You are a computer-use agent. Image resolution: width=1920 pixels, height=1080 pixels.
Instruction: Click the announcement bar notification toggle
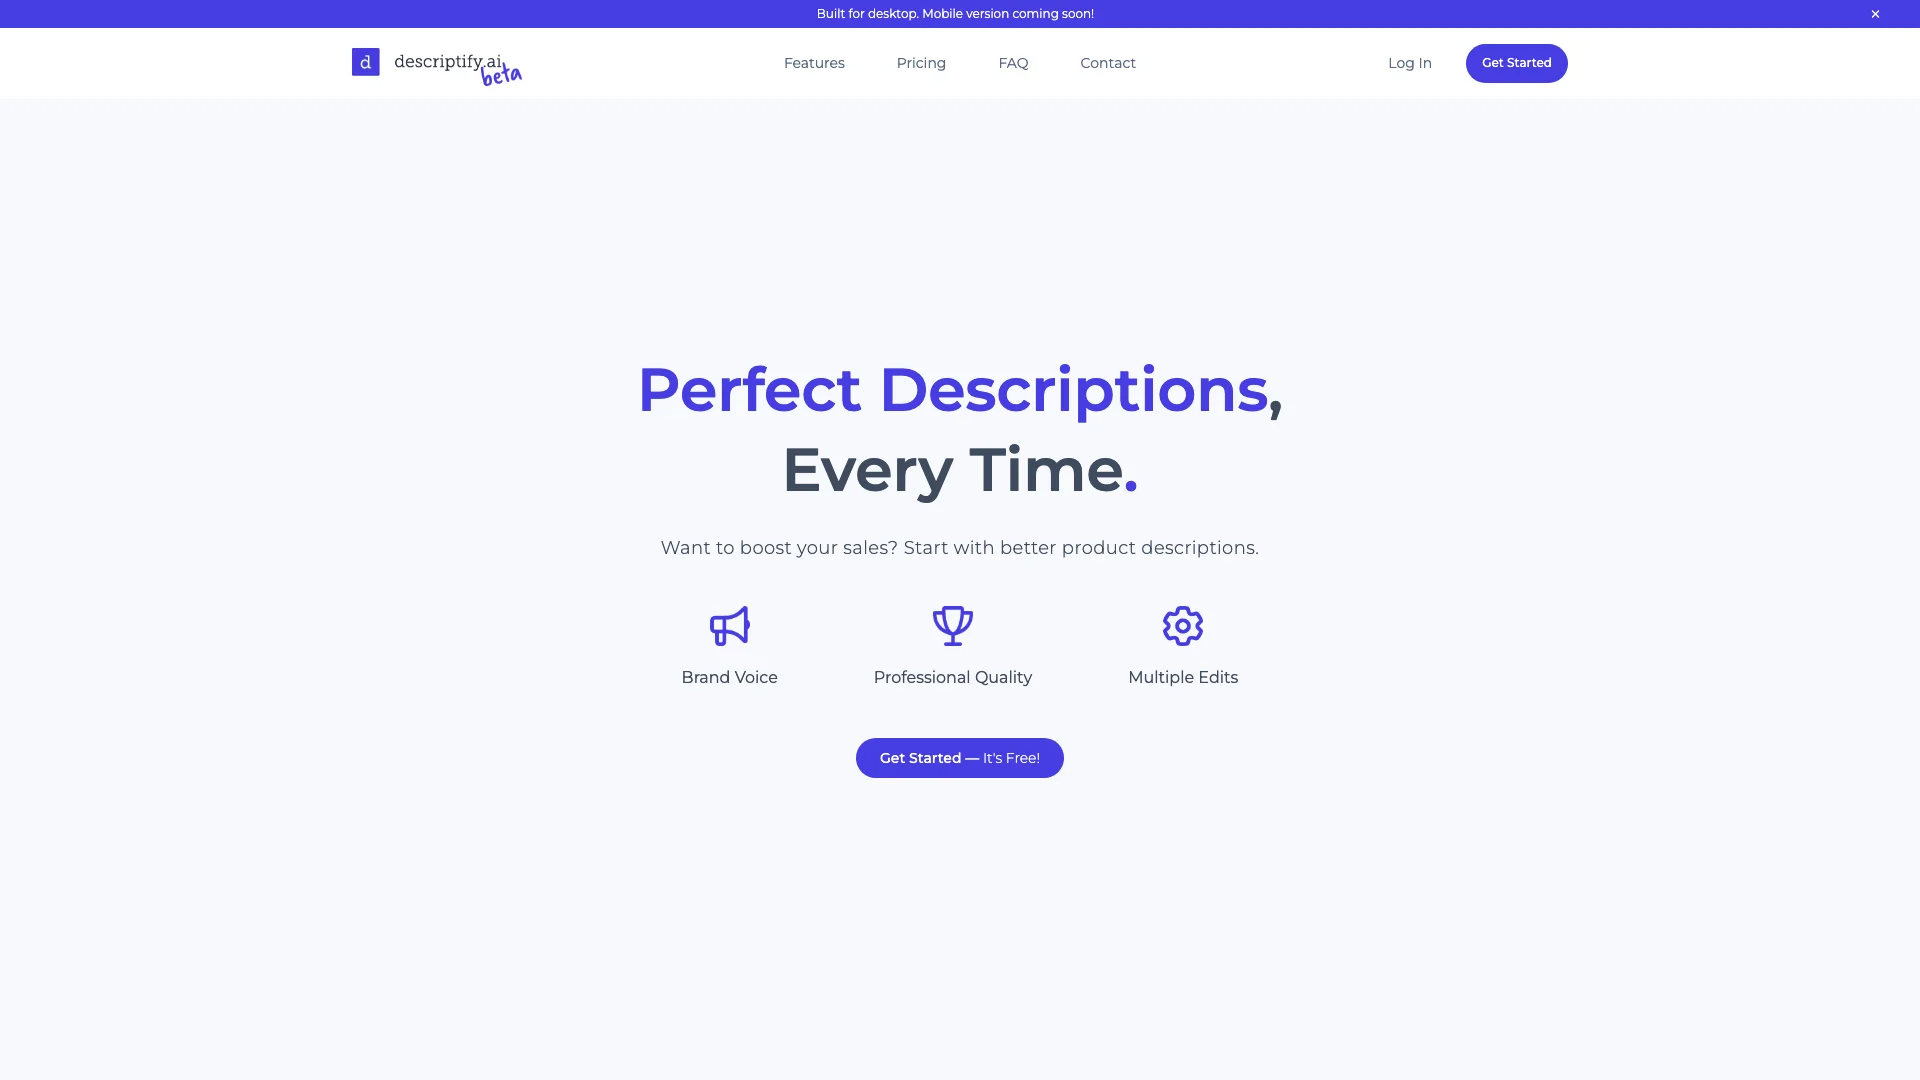[x=1875, y=12]
